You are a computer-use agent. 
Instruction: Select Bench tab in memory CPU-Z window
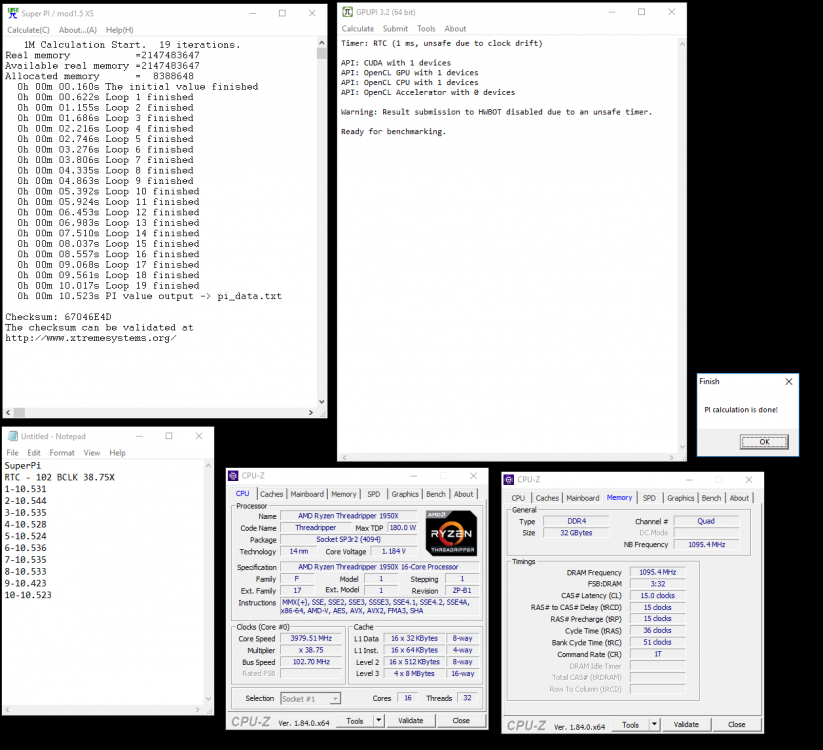711,498
